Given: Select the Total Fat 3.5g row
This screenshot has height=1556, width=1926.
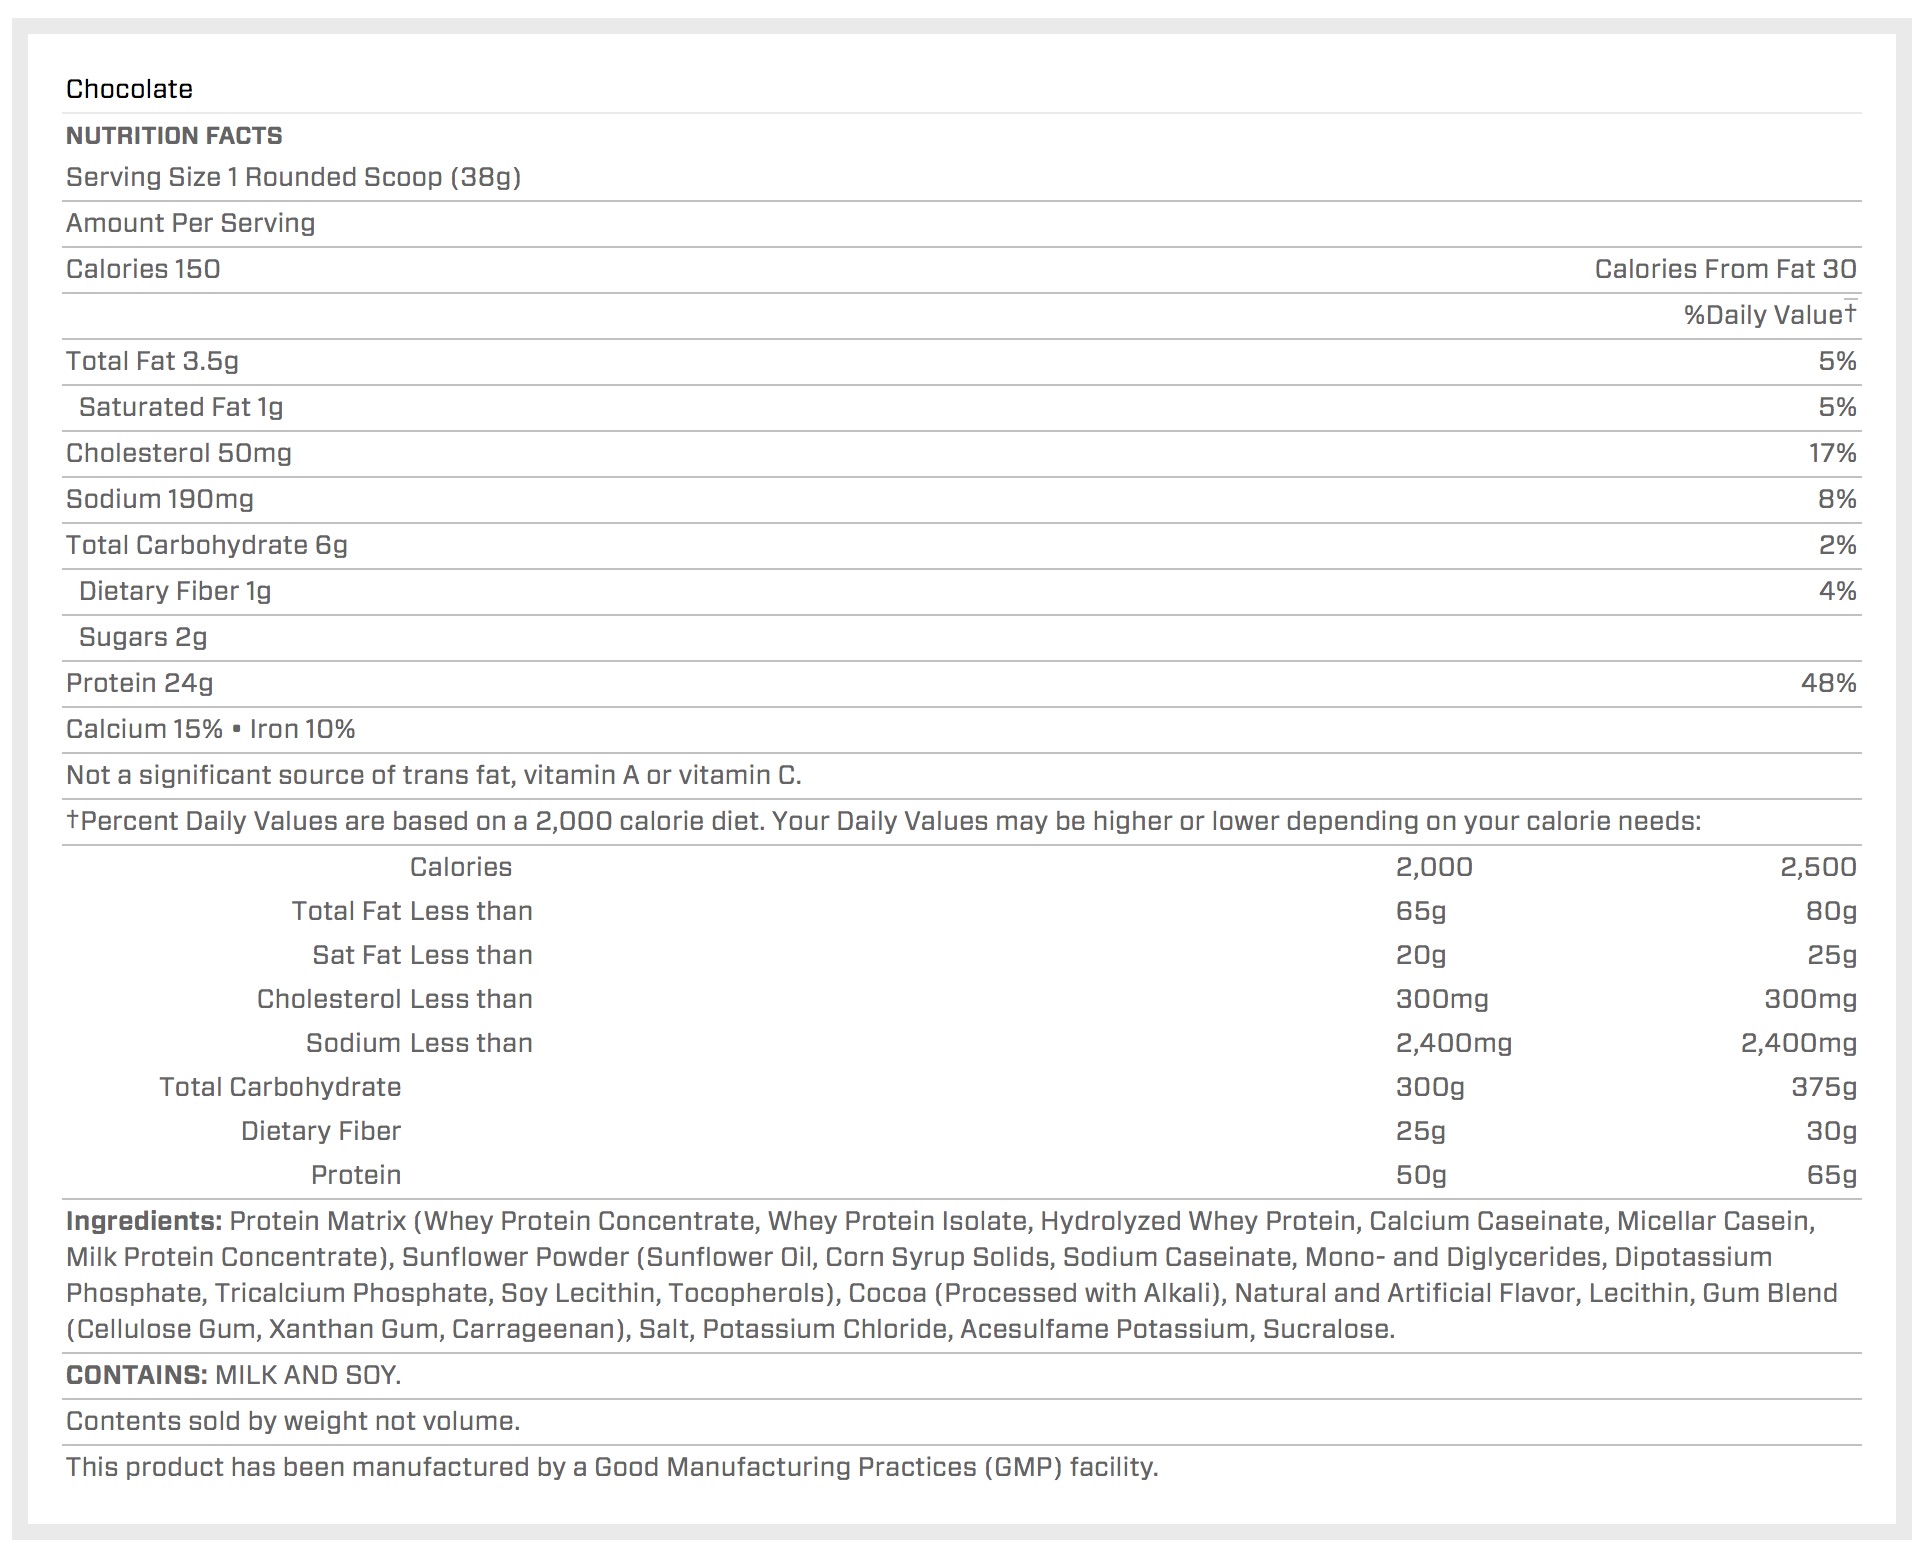Looking at the screenshot, I should pyautogui.click(x=152, y=361).
